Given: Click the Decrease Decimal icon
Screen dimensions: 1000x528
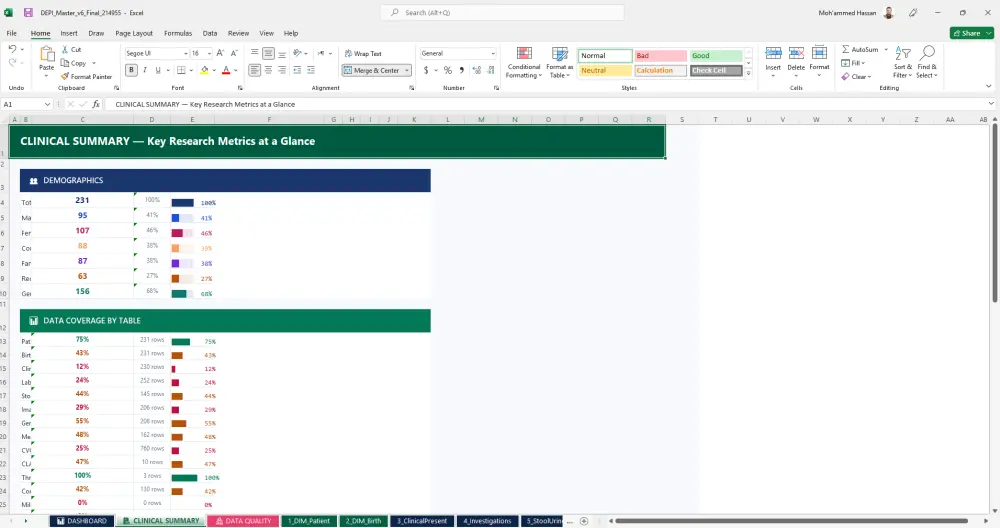Looking at the screenshot, I should (x=491, y=70).
